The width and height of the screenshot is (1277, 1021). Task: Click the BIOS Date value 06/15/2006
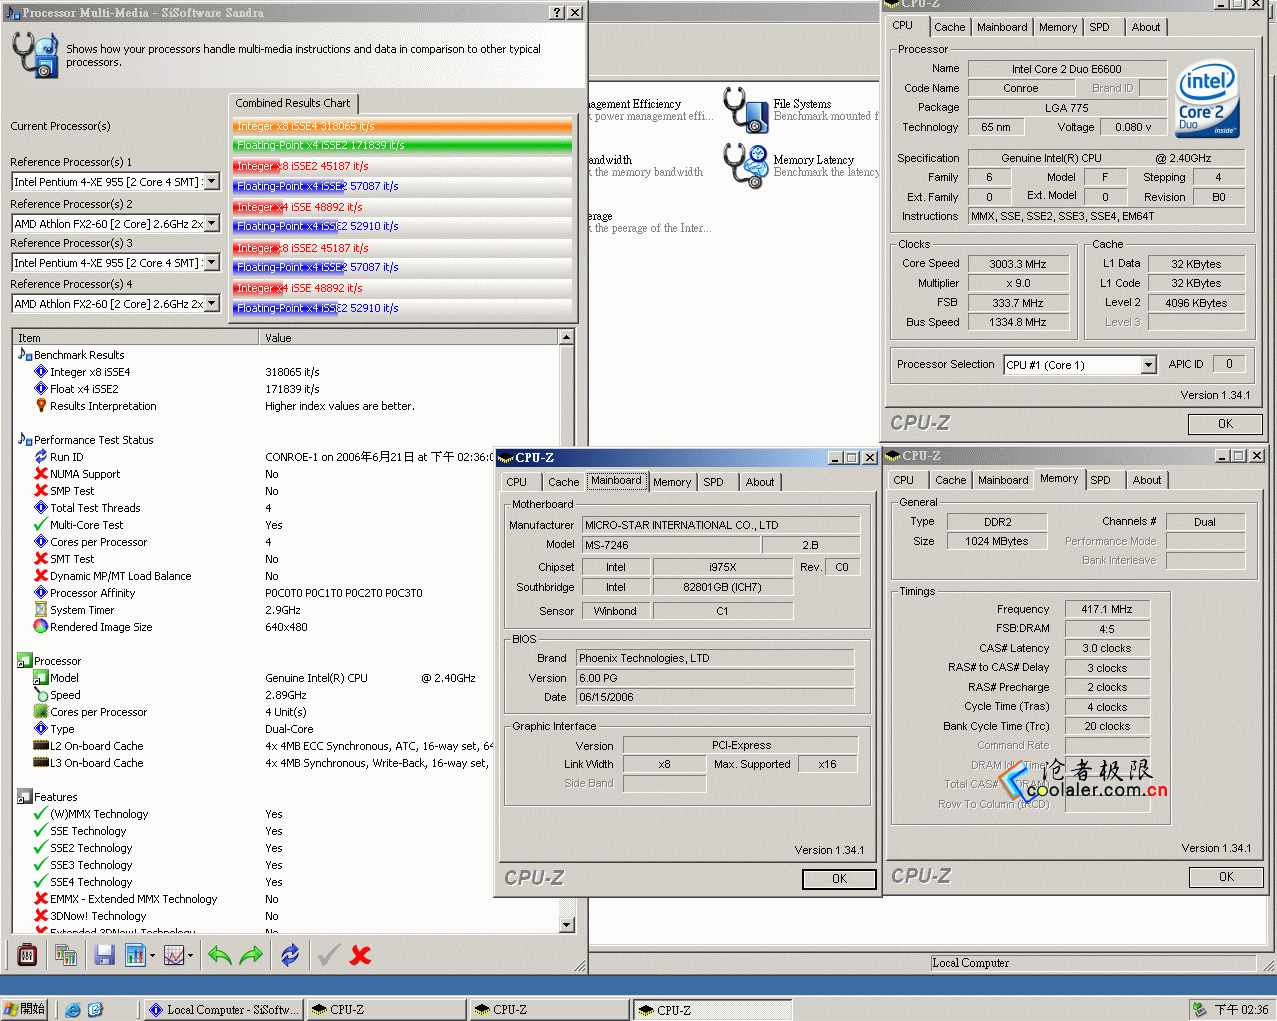[x=715, y=697]
